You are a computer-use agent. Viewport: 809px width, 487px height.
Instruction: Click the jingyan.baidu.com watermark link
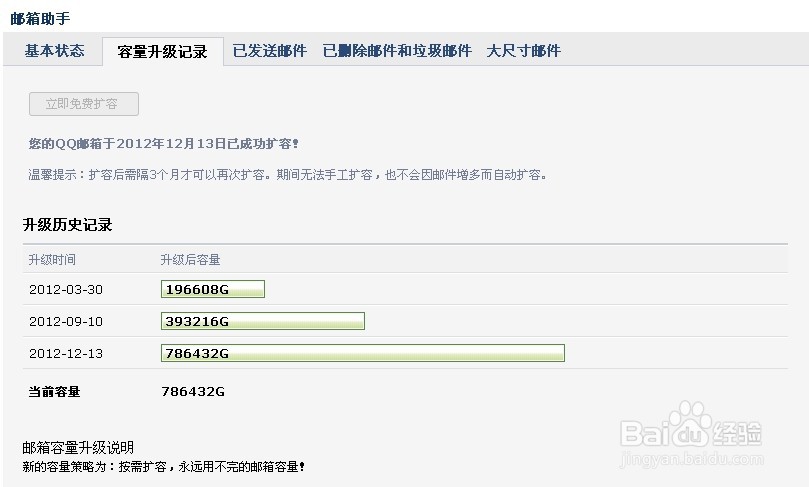coord(692,462)
